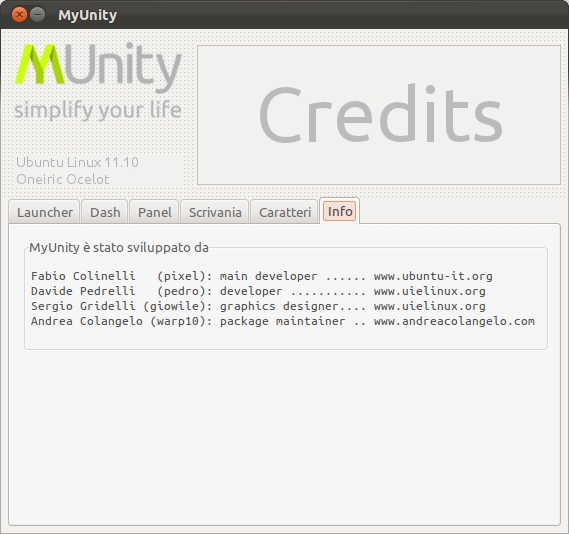
Task: Click the www.andreacolangelo.com text
Action: pos(454,321)
